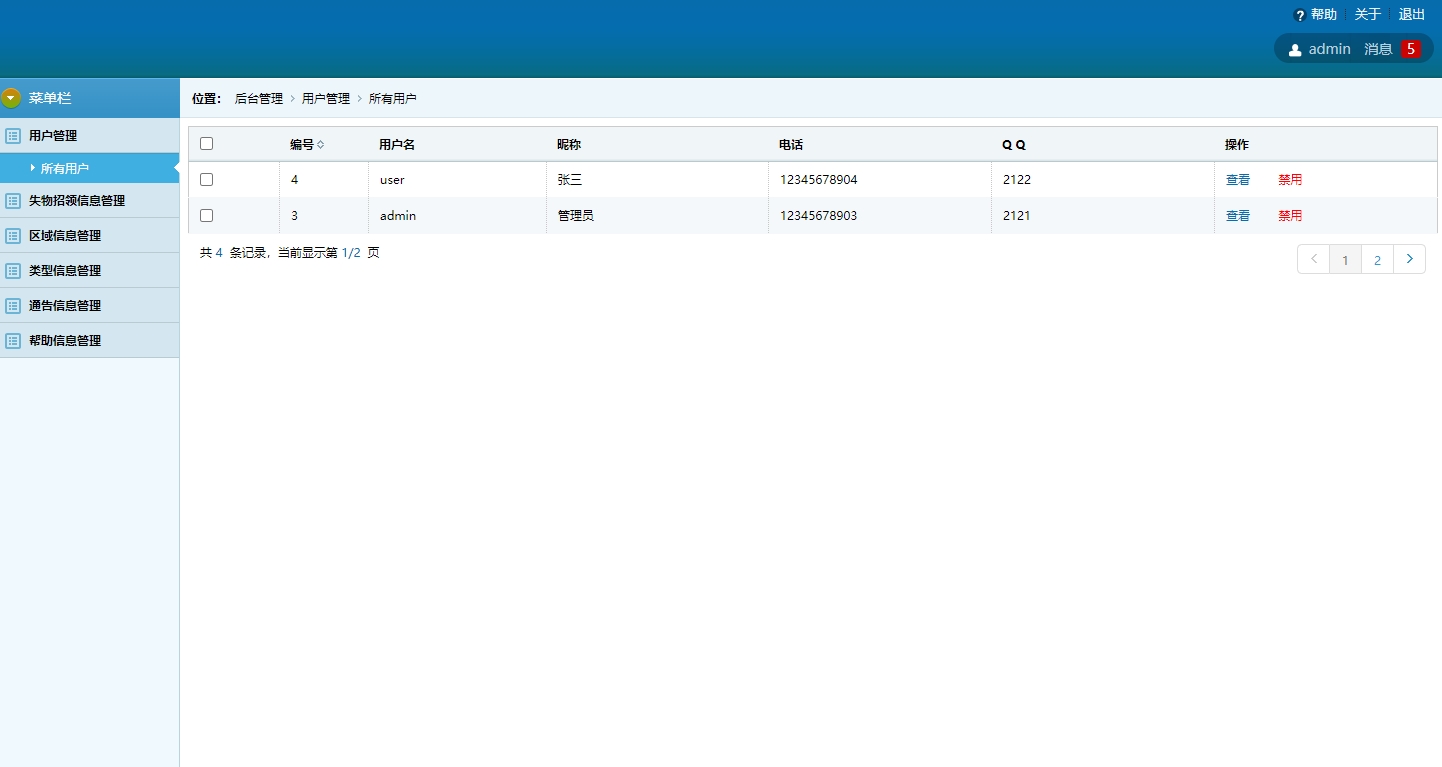Click the 用户管理 list icon in sidebar
The image size is (1442, 767).
click(13, 136)
